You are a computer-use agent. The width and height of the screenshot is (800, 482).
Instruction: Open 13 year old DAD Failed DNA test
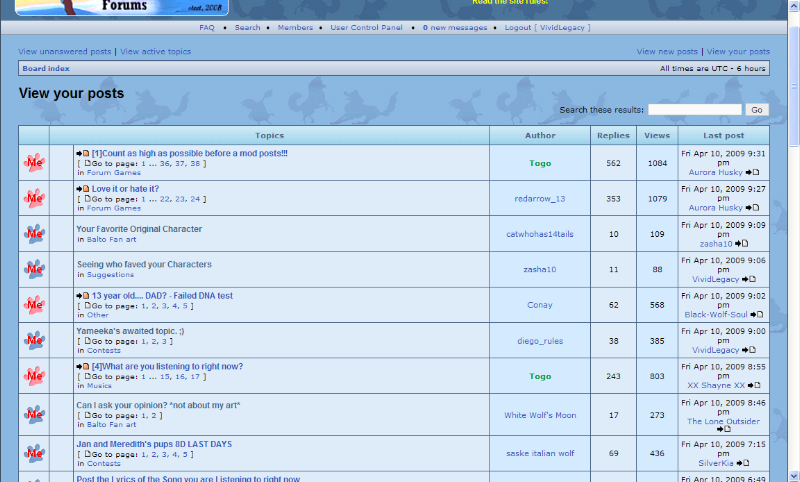tap(162, 295)
